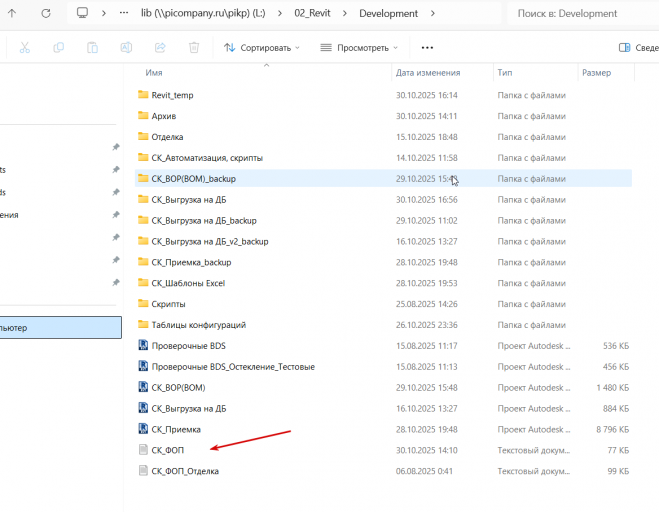The image size is (659, 512).
Task: Click date 25.08.2025 14:26
Action: [427, 304]
